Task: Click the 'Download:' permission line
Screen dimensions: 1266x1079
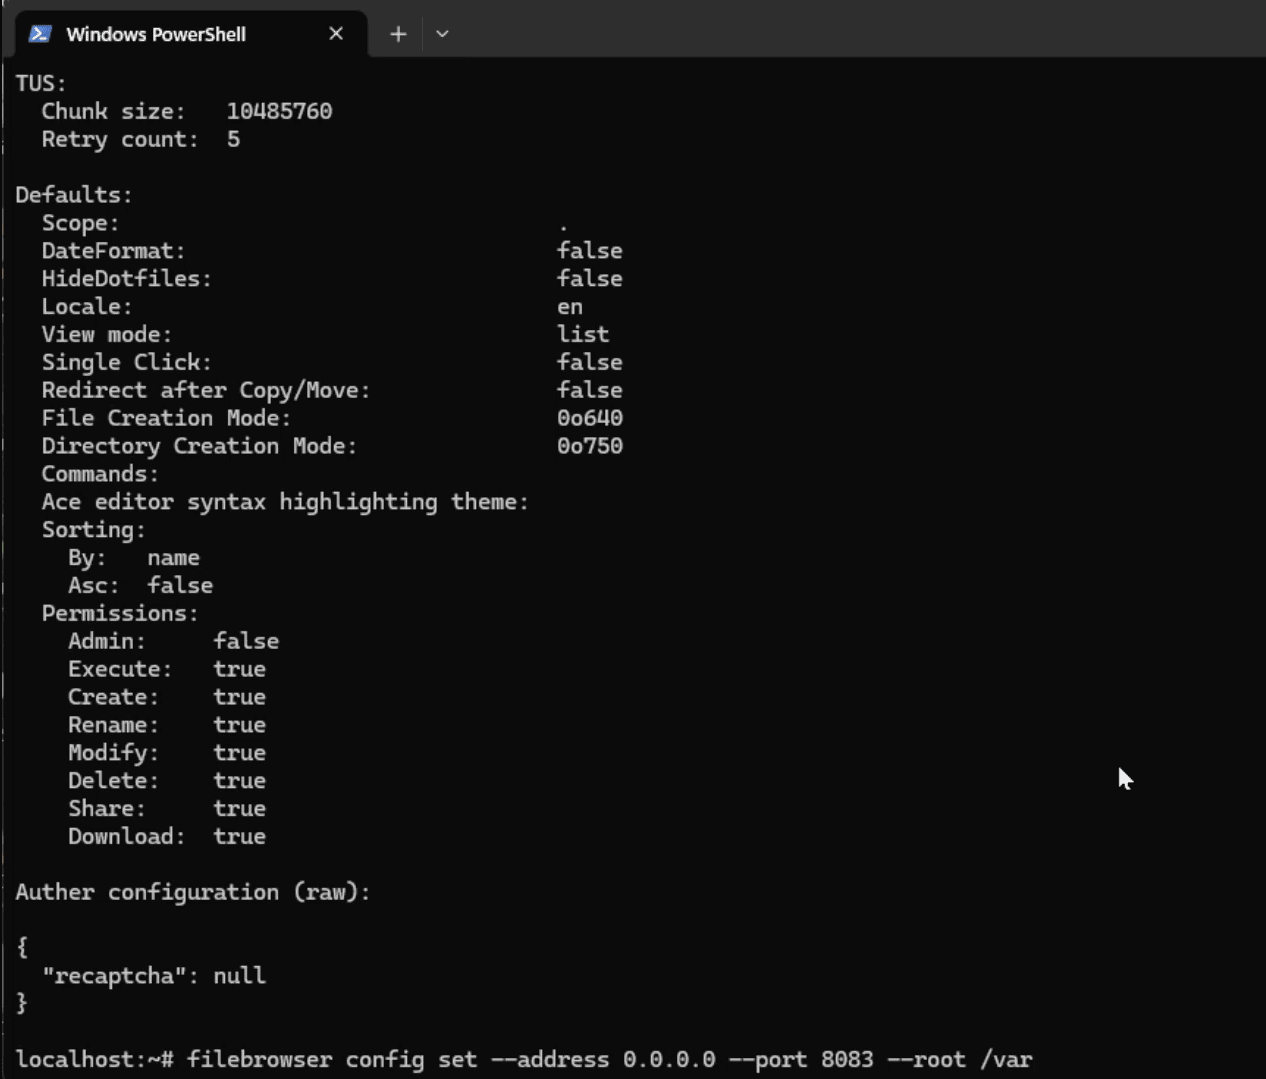Action: pyautogui.click(x=167, y=837)
